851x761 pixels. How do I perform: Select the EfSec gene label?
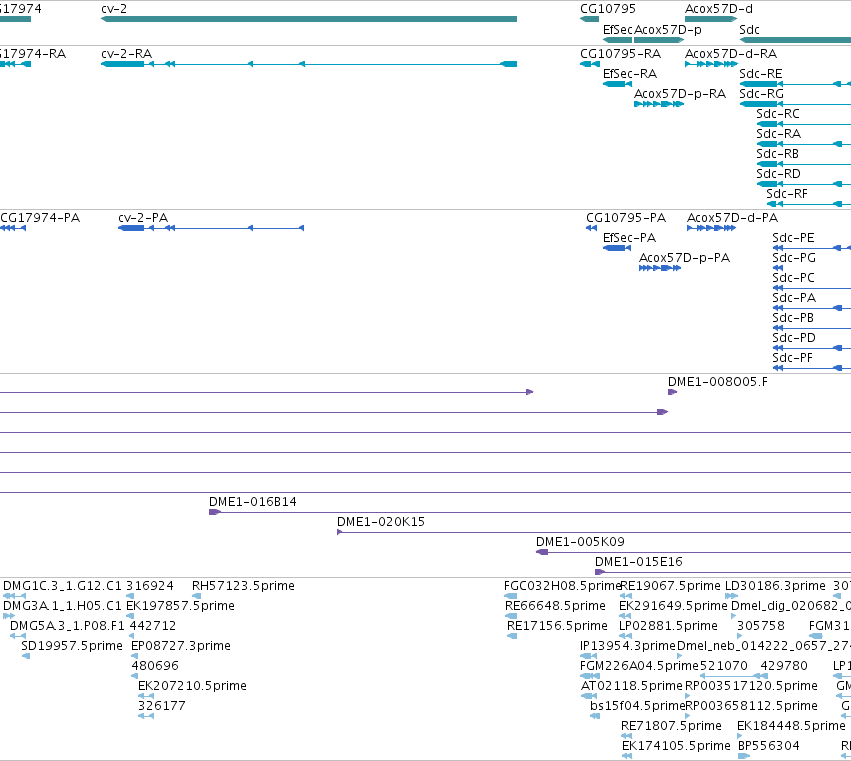pyautogui.click(x=618, y=30)
